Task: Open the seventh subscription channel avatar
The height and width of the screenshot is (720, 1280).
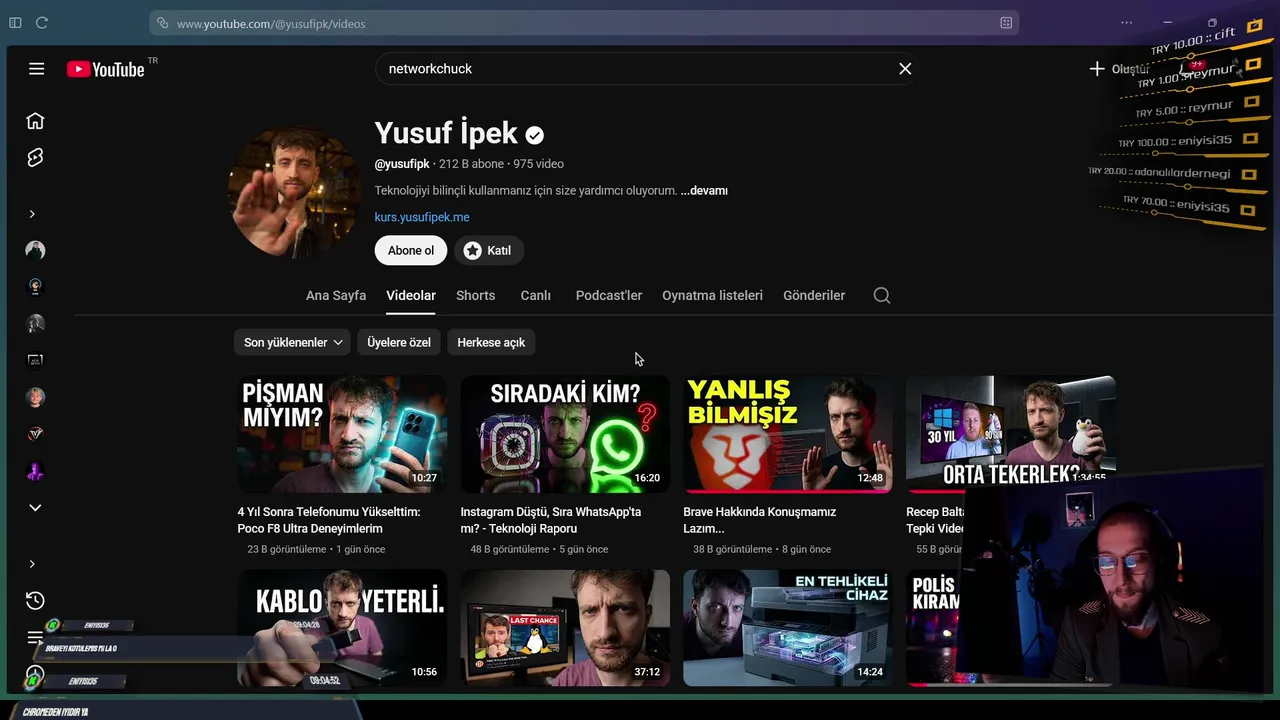Action: (x=35, y=471)
